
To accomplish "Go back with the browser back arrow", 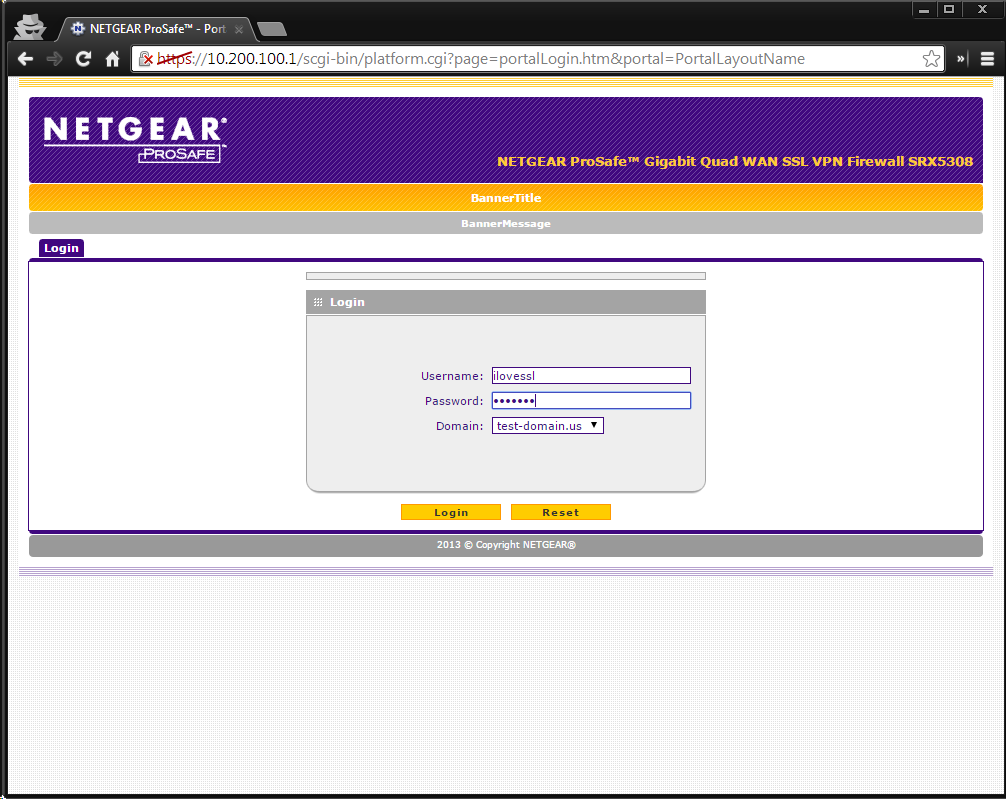I will [26, 59].
